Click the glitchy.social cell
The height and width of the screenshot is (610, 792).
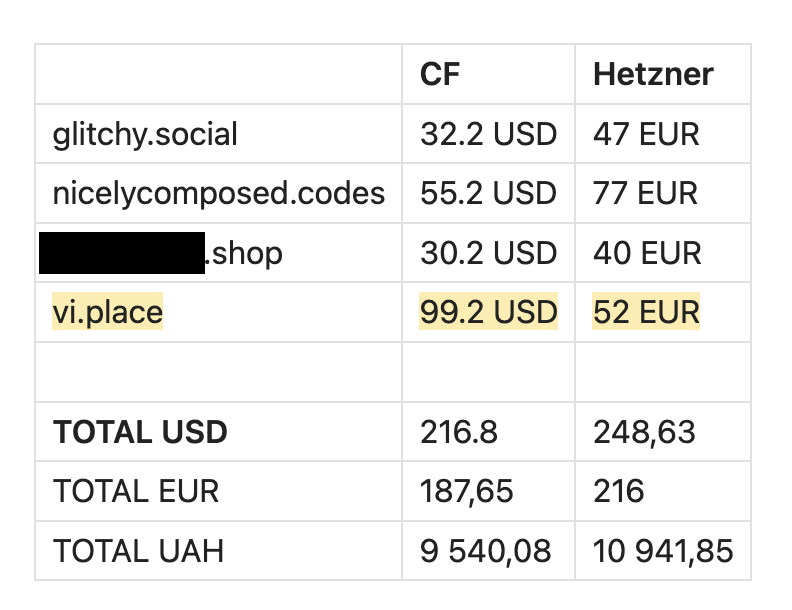[145, 134]
